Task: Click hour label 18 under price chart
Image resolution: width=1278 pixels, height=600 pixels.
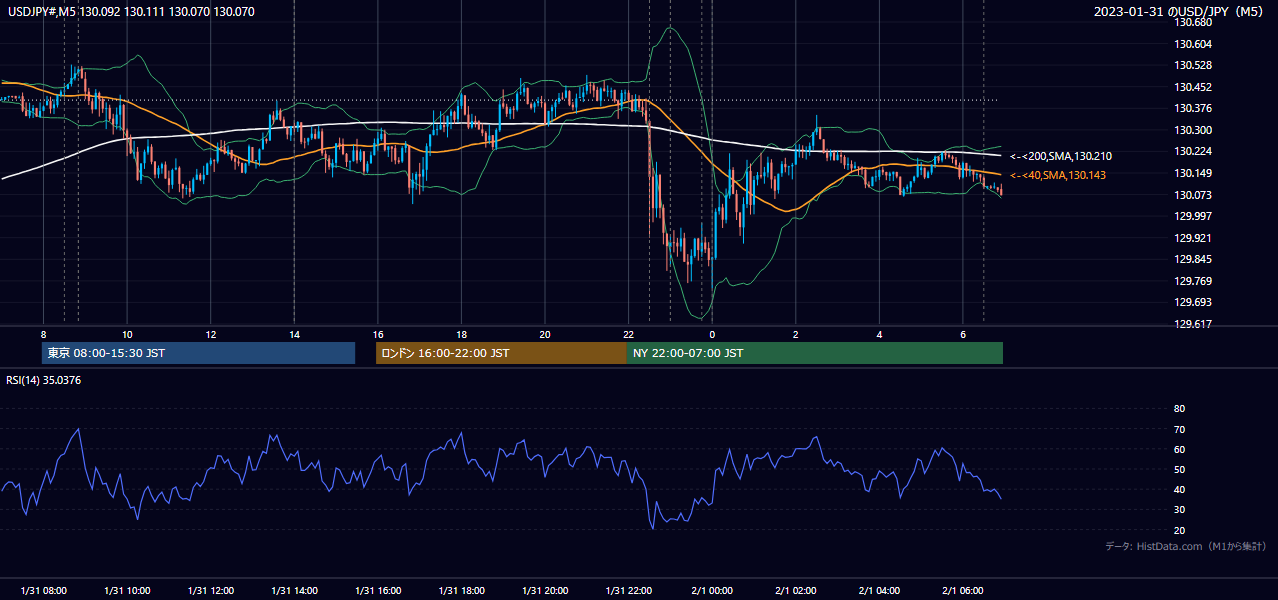Action: coord(461,334)
